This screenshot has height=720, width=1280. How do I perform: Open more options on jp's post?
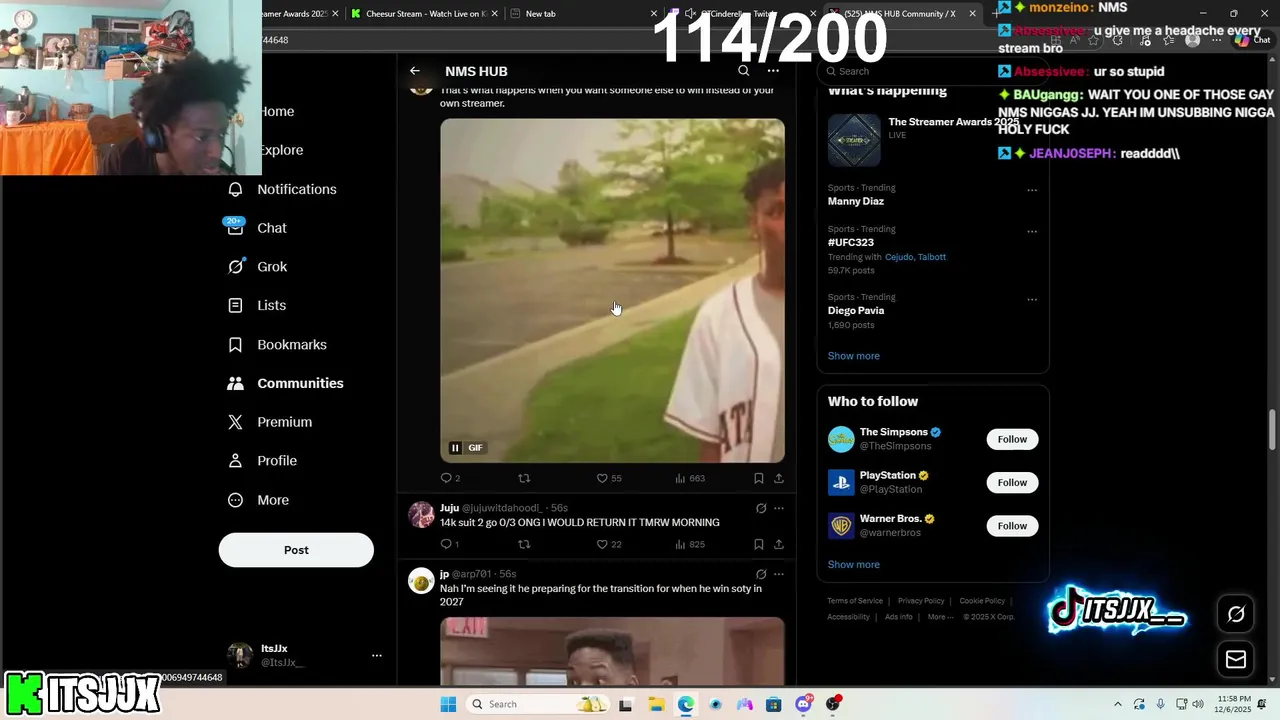pyautogui.click(x=779, y=574)
